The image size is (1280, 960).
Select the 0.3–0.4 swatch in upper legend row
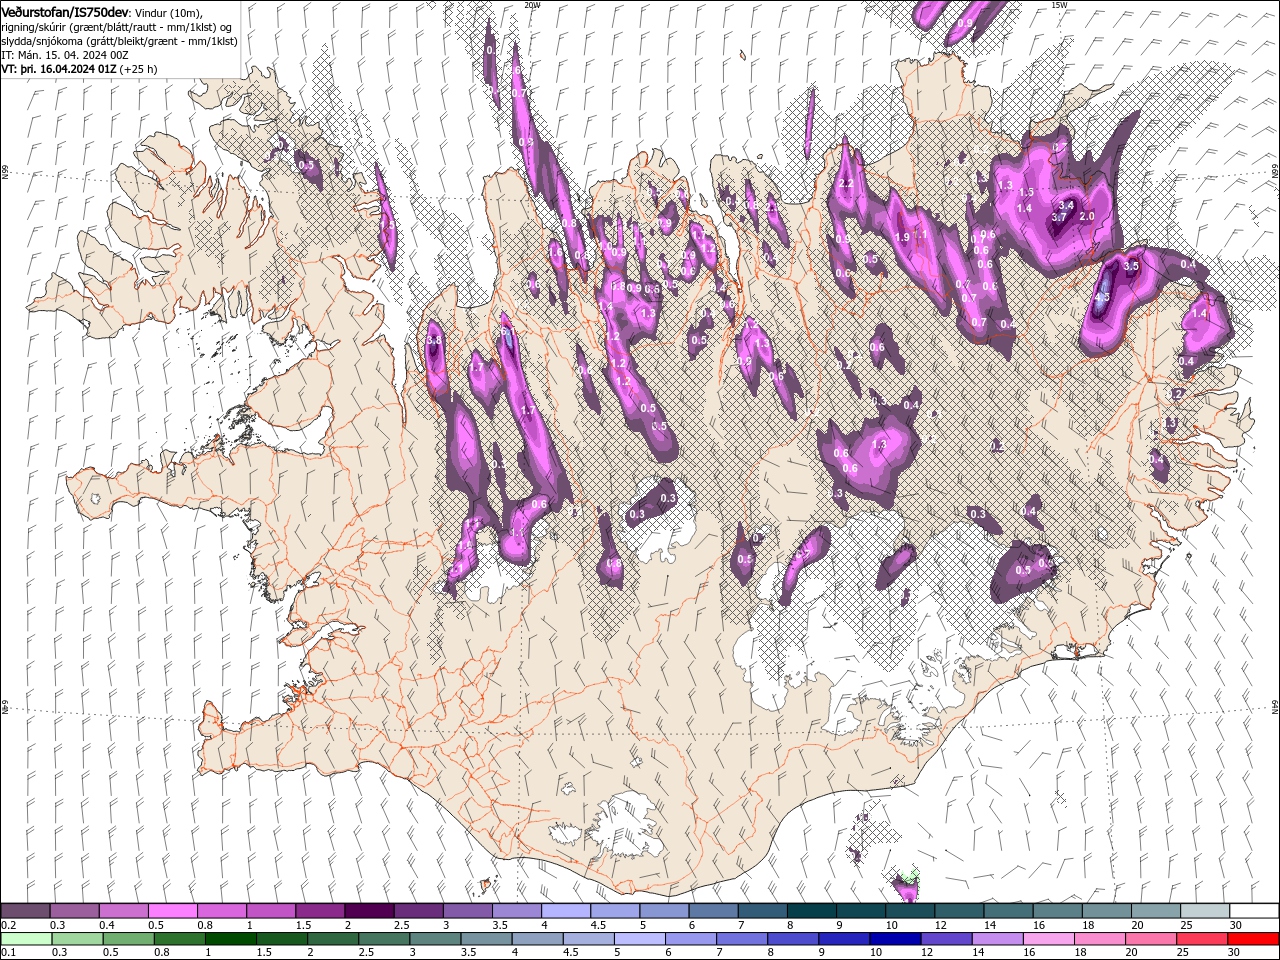(74, 911)
